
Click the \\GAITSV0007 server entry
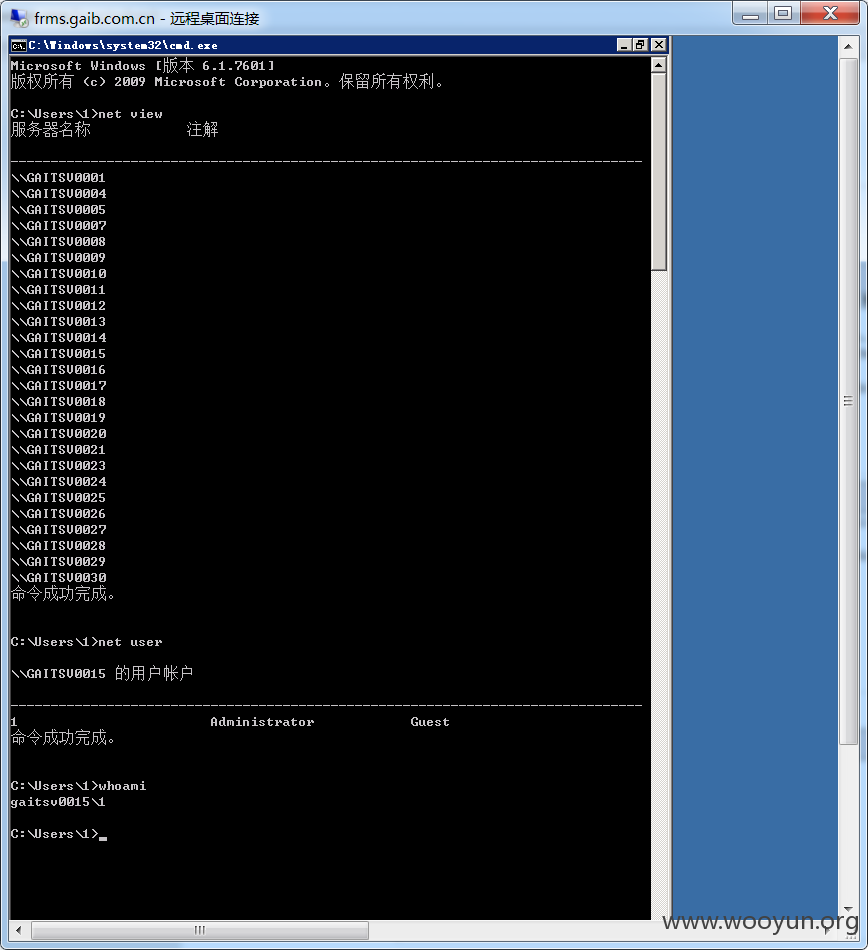click(x=58, y=225)
